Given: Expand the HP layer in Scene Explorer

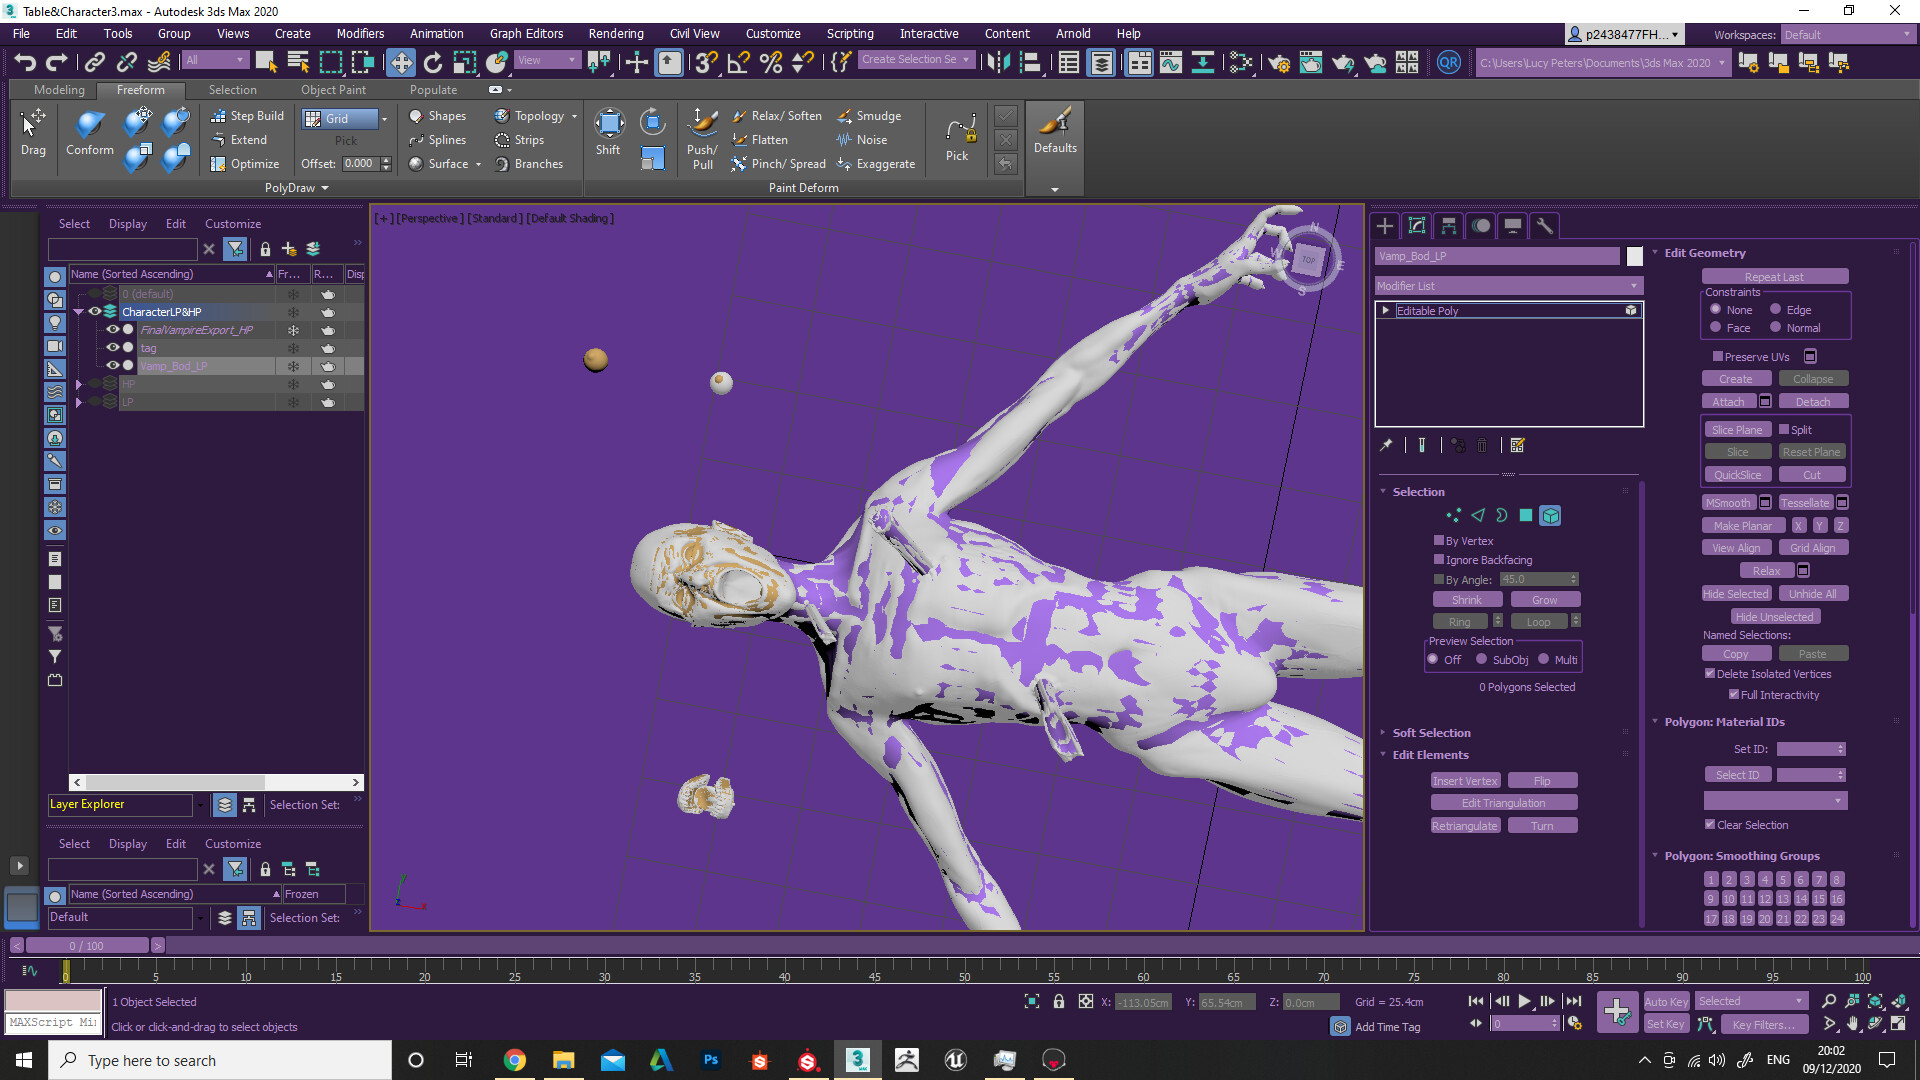Looking at the screenshot, I should (x=79, y=383).
